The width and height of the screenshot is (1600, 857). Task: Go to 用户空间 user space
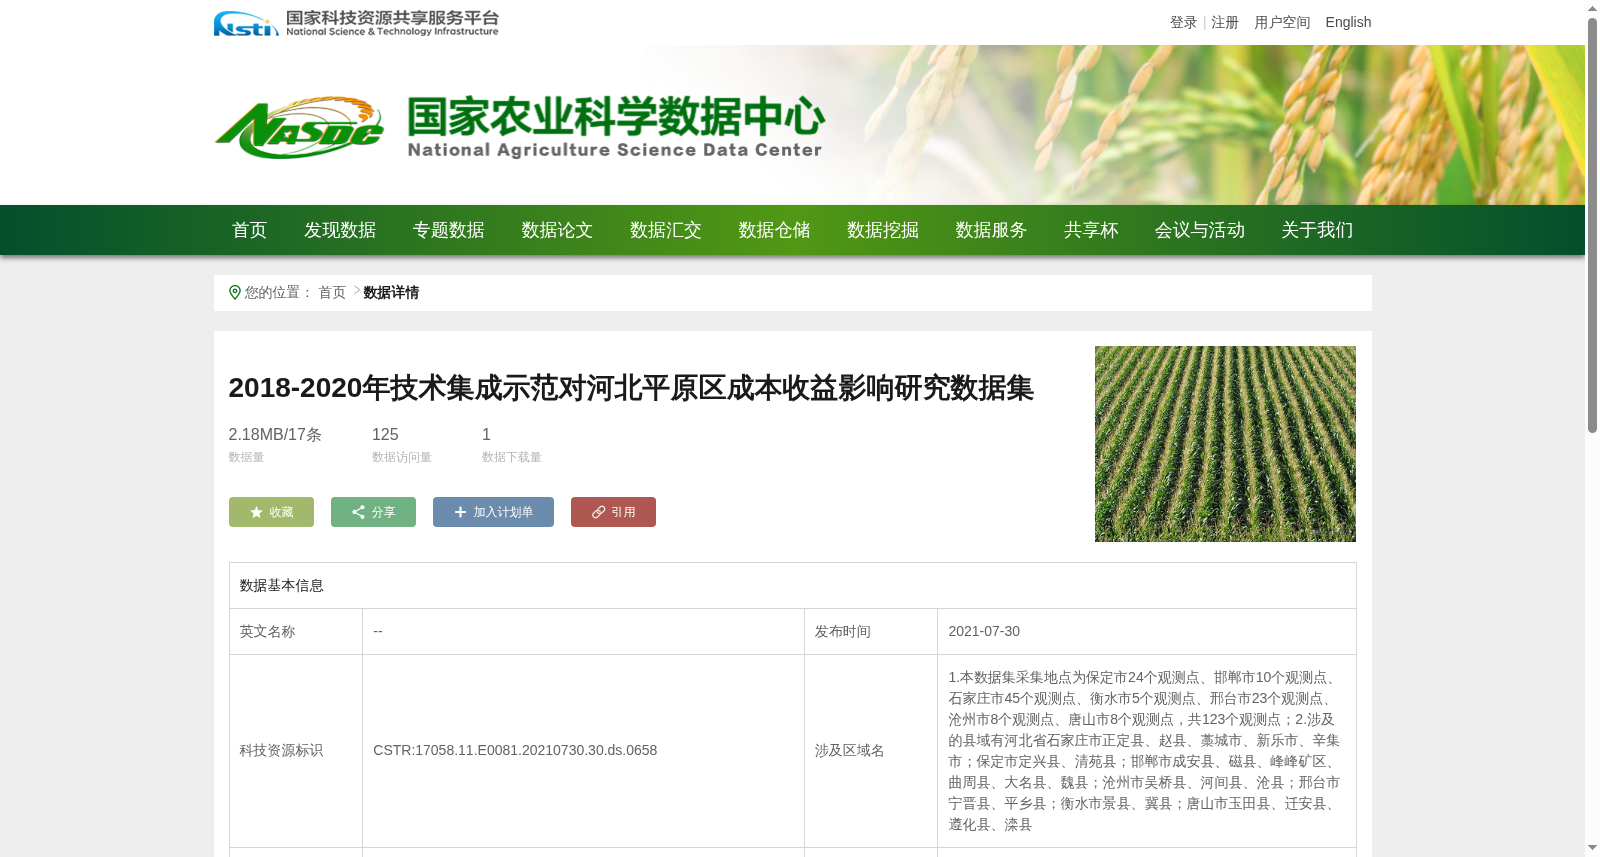1282,22
